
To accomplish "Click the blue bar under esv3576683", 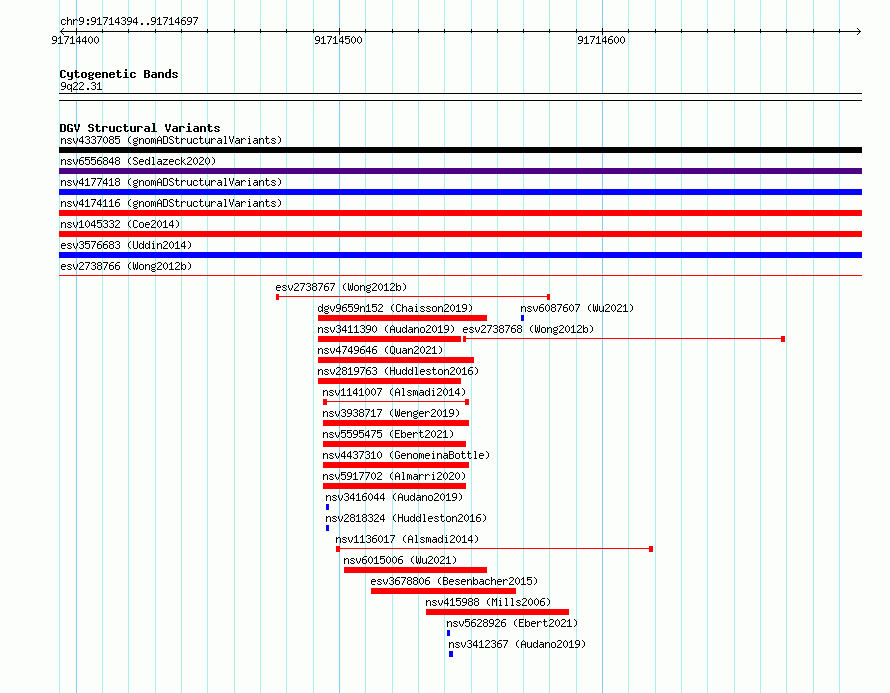I will point(460,255).
